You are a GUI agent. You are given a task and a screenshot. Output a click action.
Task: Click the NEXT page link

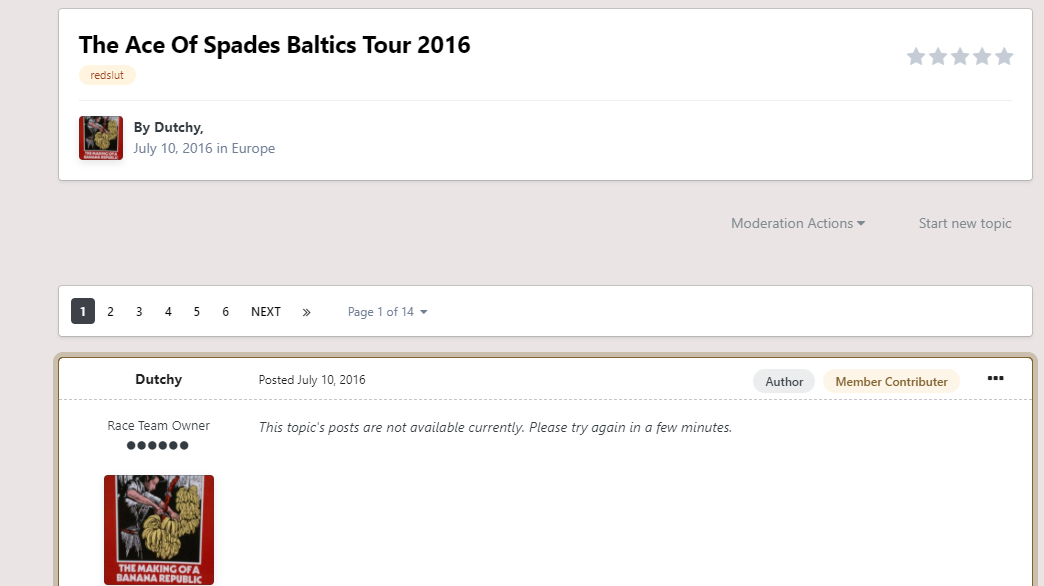point(266,312)
